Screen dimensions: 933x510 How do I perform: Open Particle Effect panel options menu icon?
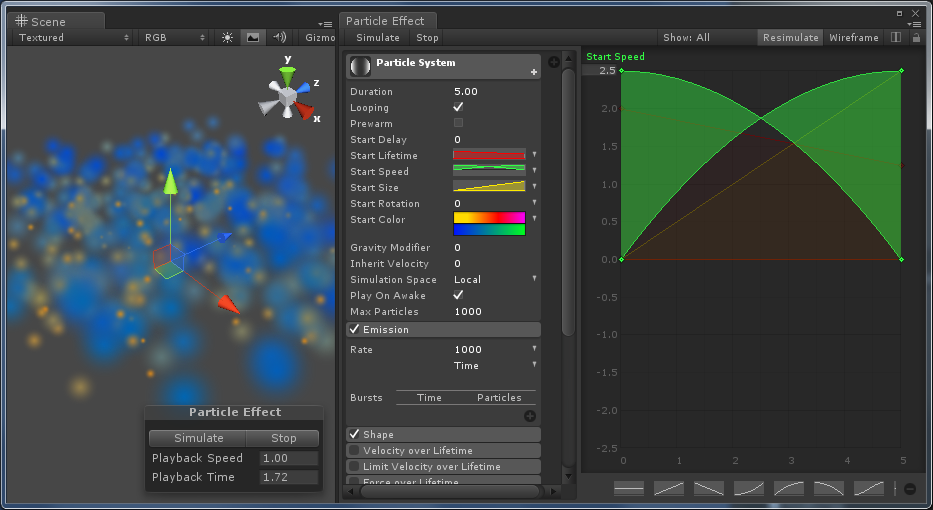click(913, 24)
